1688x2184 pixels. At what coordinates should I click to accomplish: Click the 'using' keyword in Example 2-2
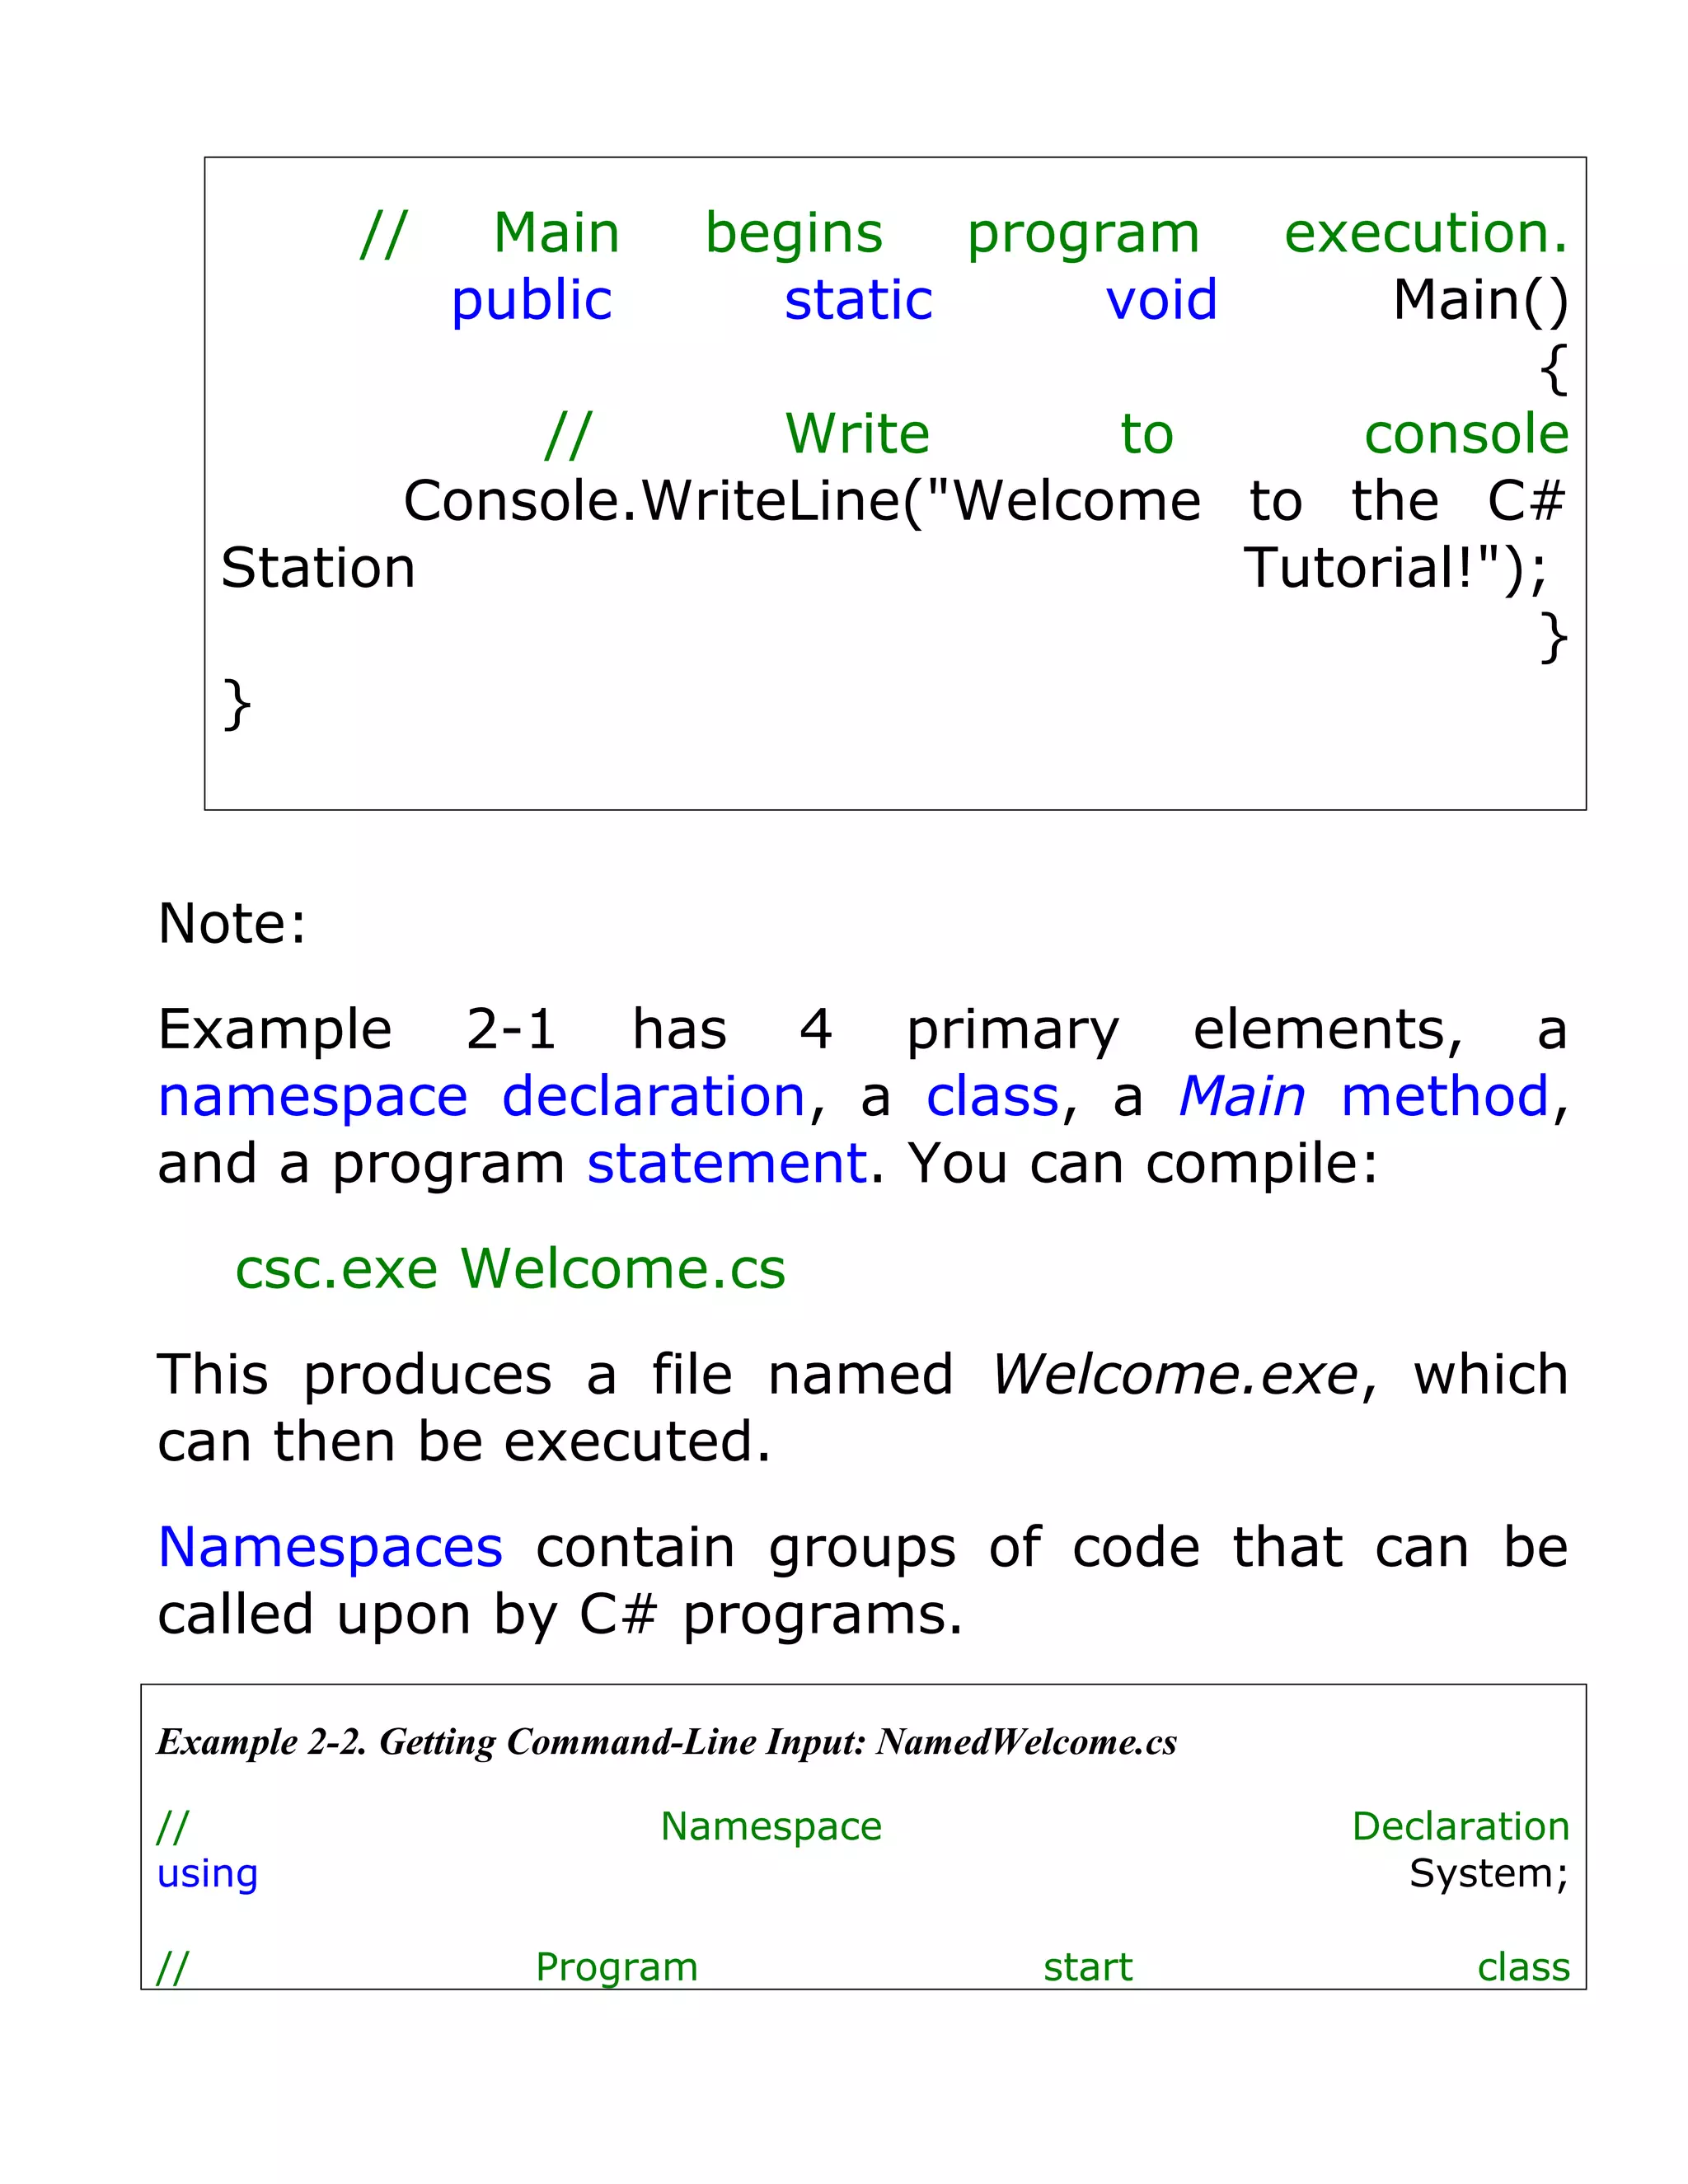point(207,1873)
